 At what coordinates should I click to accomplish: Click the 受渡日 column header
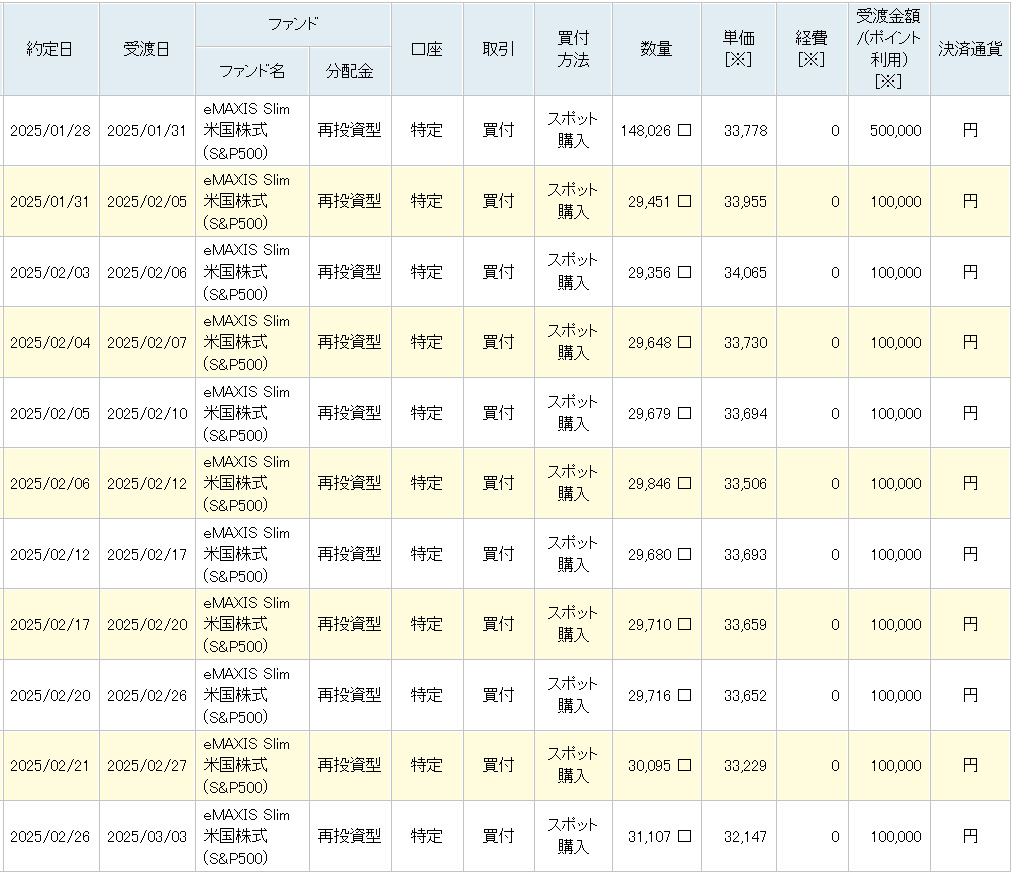coord(146,49)
